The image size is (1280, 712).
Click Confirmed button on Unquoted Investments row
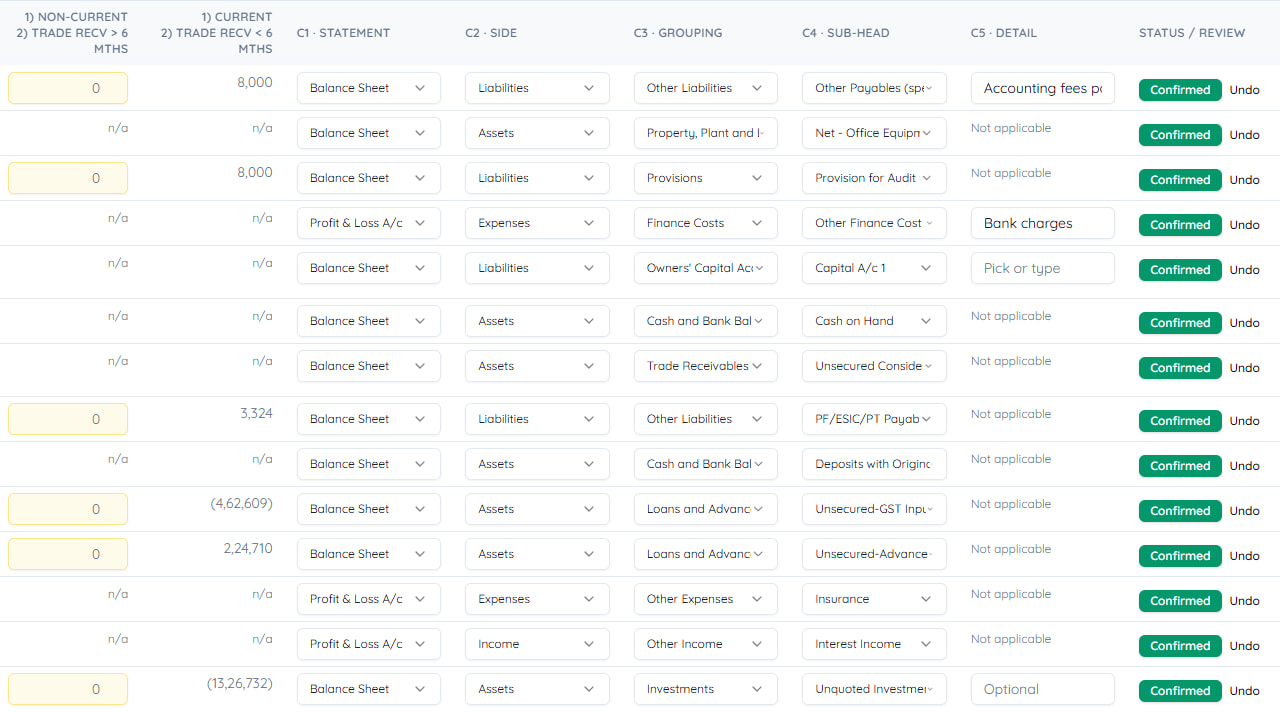[1180, 691]
